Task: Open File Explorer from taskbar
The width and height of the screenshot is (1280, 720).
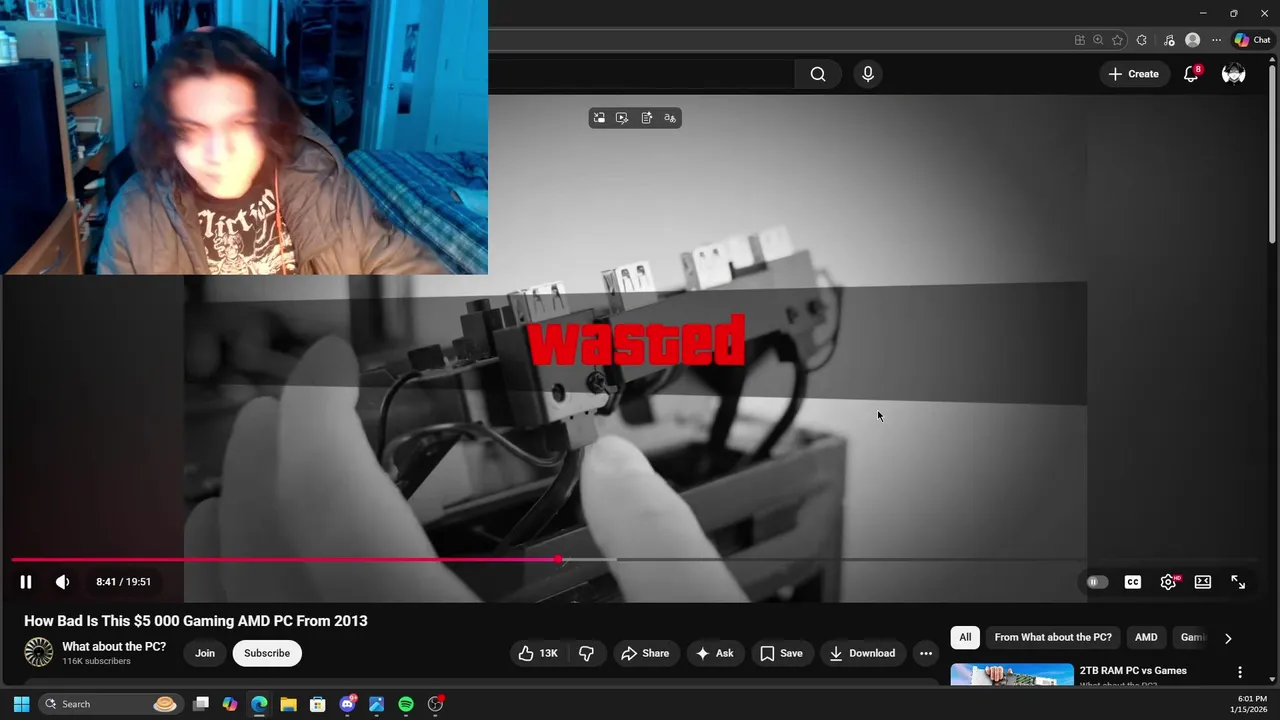Action: point(288,704)
